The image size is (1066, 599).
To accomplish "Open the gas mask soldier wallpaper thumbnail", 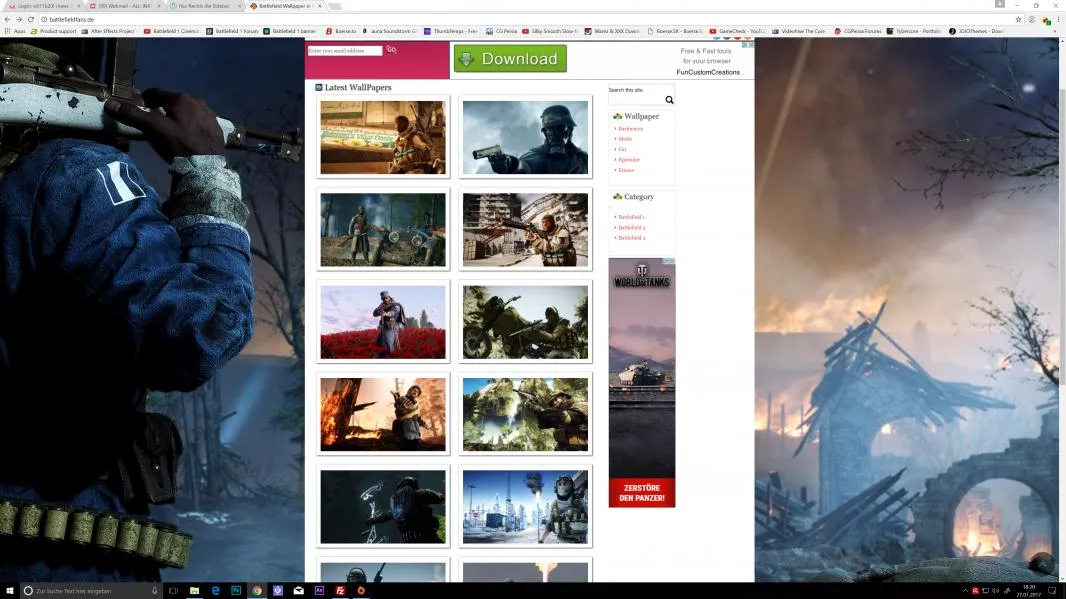I will (x=525, y=137).
